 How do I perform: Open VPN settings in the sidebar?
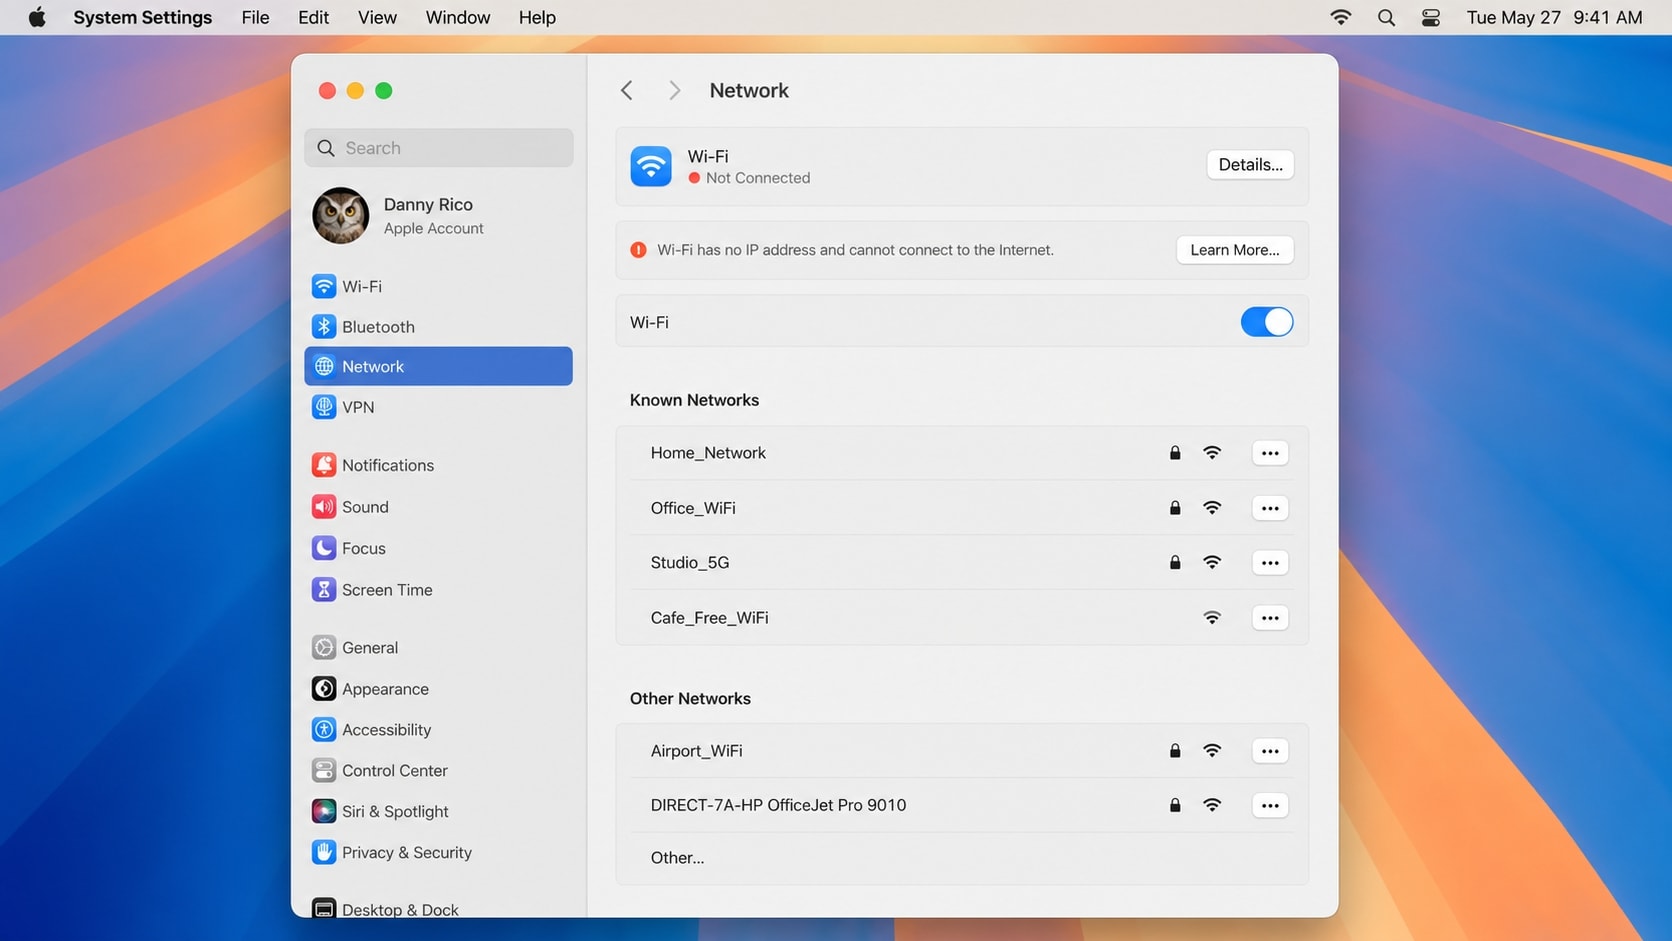pos(438,407)
